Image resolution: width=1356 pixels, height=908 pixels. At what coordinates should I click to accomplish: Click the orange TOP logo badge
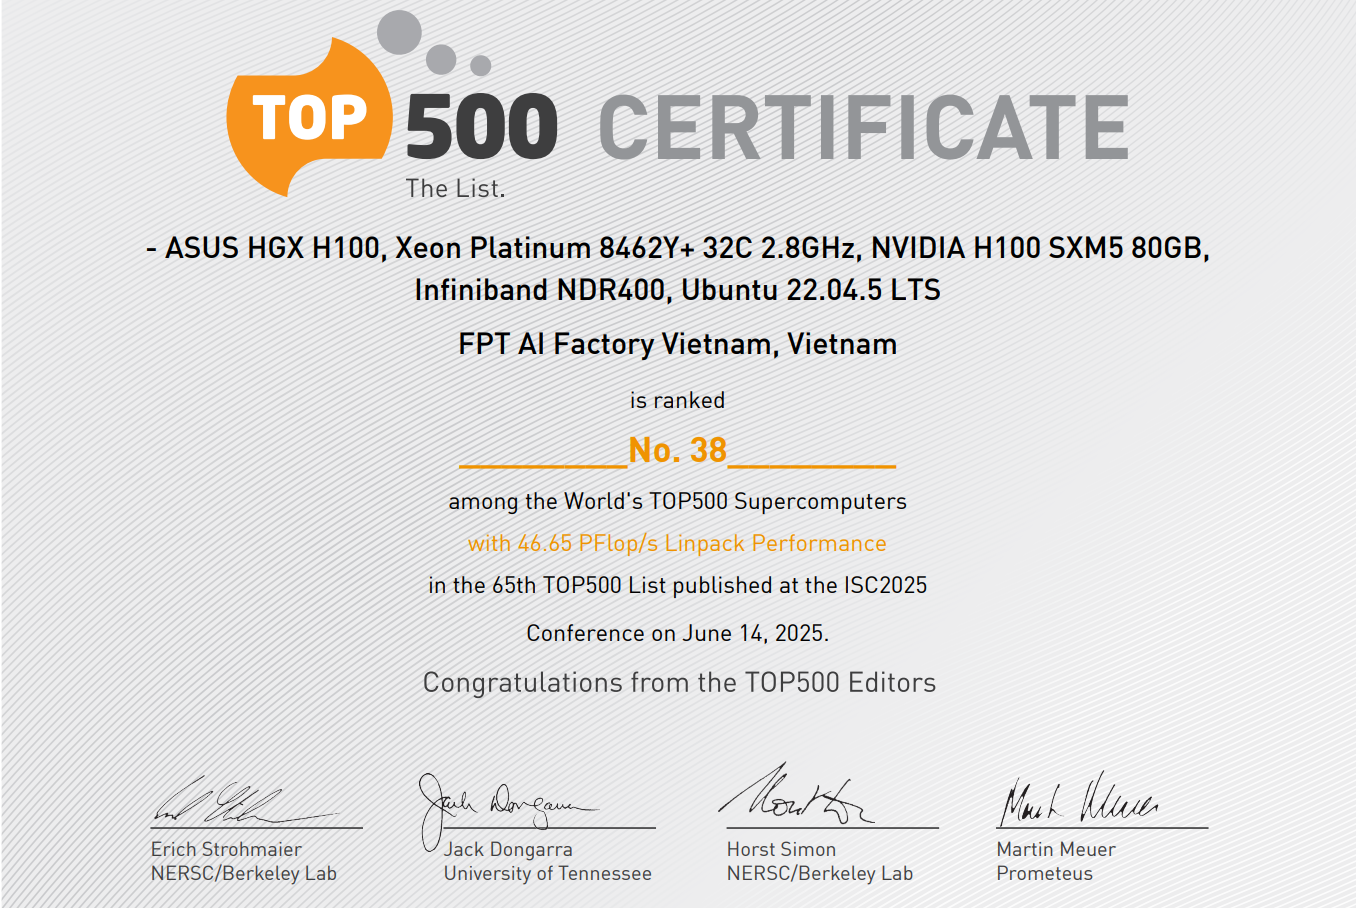point(309,118)
